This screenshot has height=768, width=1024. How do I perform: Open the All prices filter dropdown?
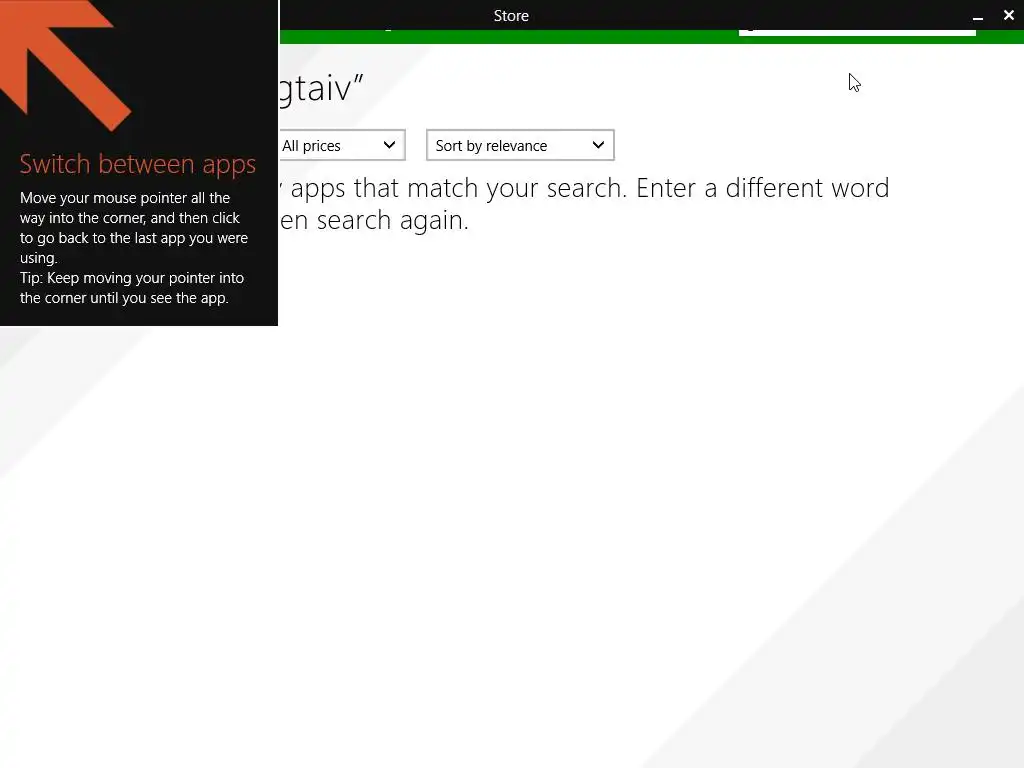342,145
